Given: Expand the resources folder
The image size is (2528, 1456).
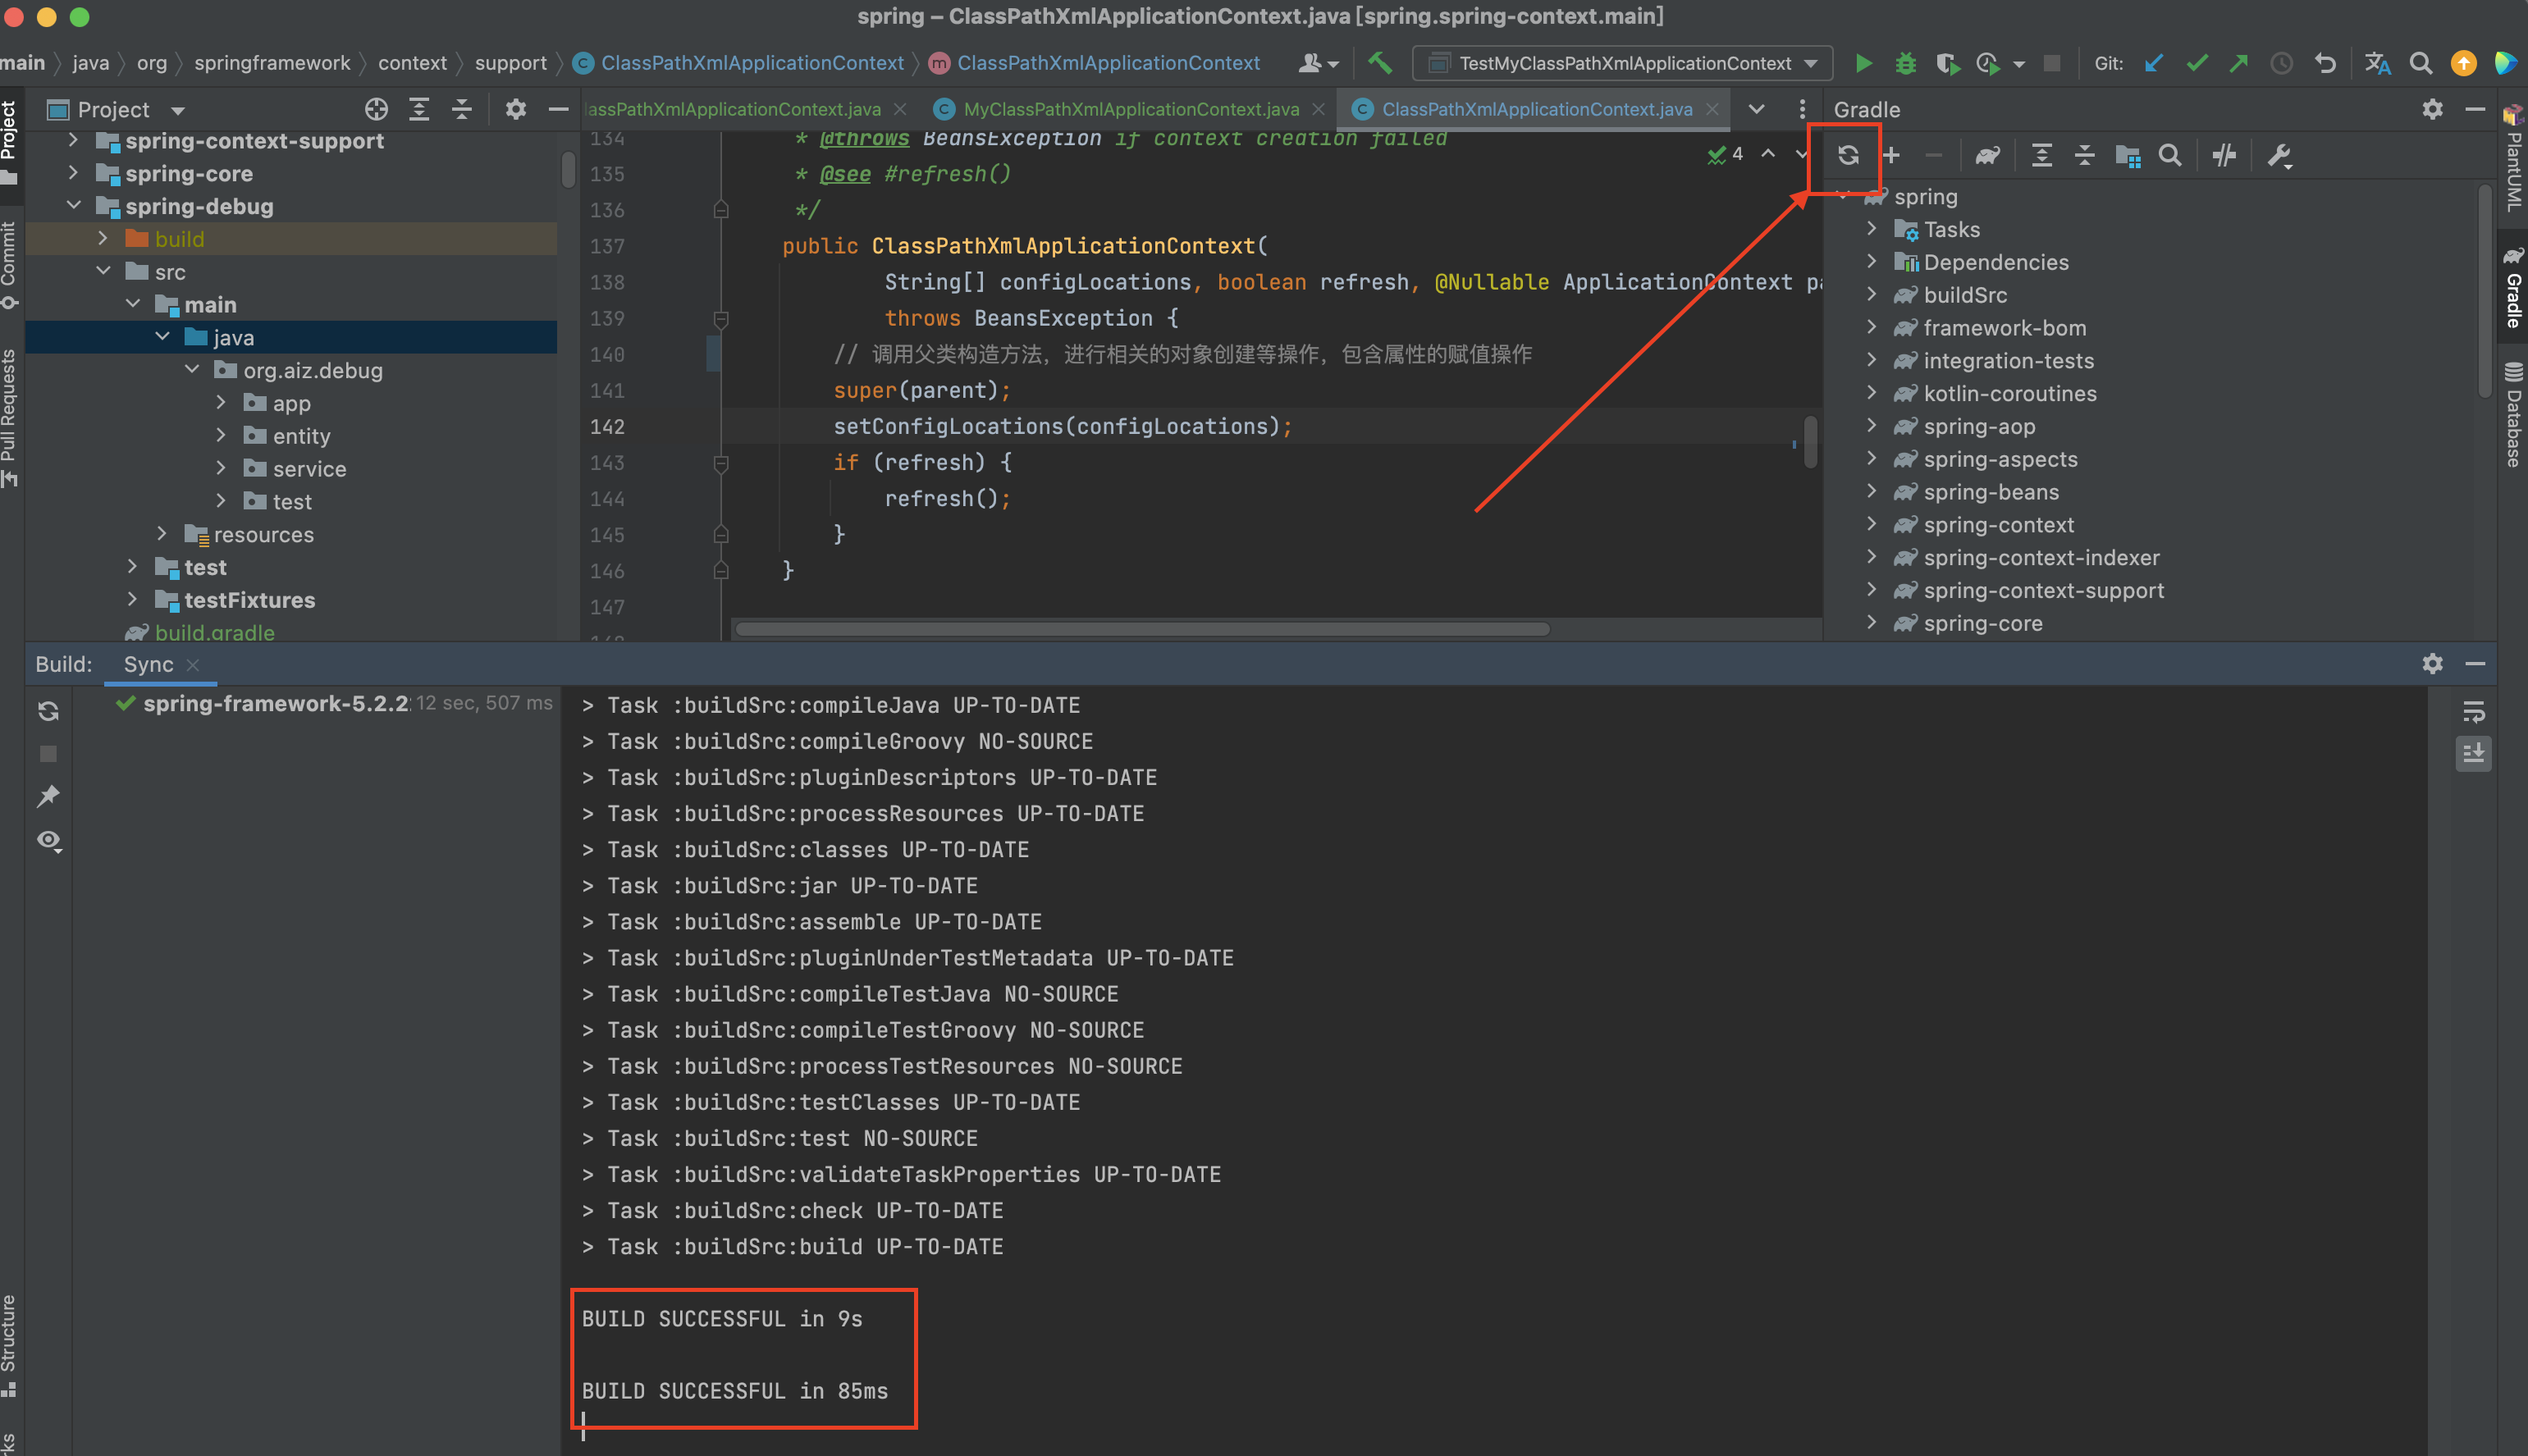Looking at the screenshot, I should pos(162,534).
